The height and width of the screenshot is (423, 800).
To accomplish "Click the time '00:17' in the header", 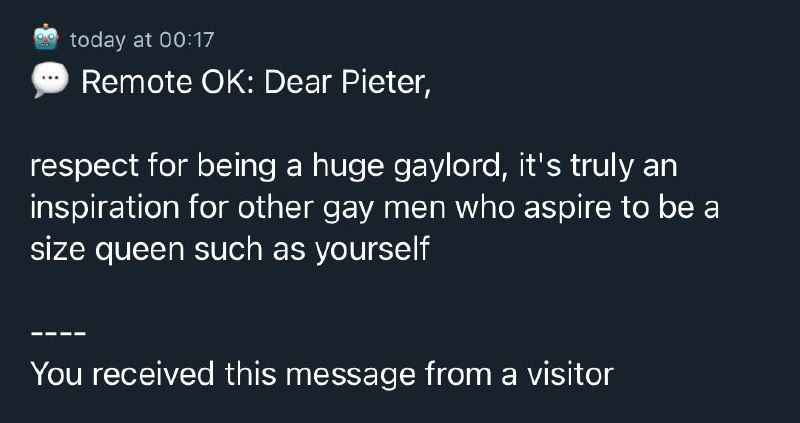I will [187, 40].
